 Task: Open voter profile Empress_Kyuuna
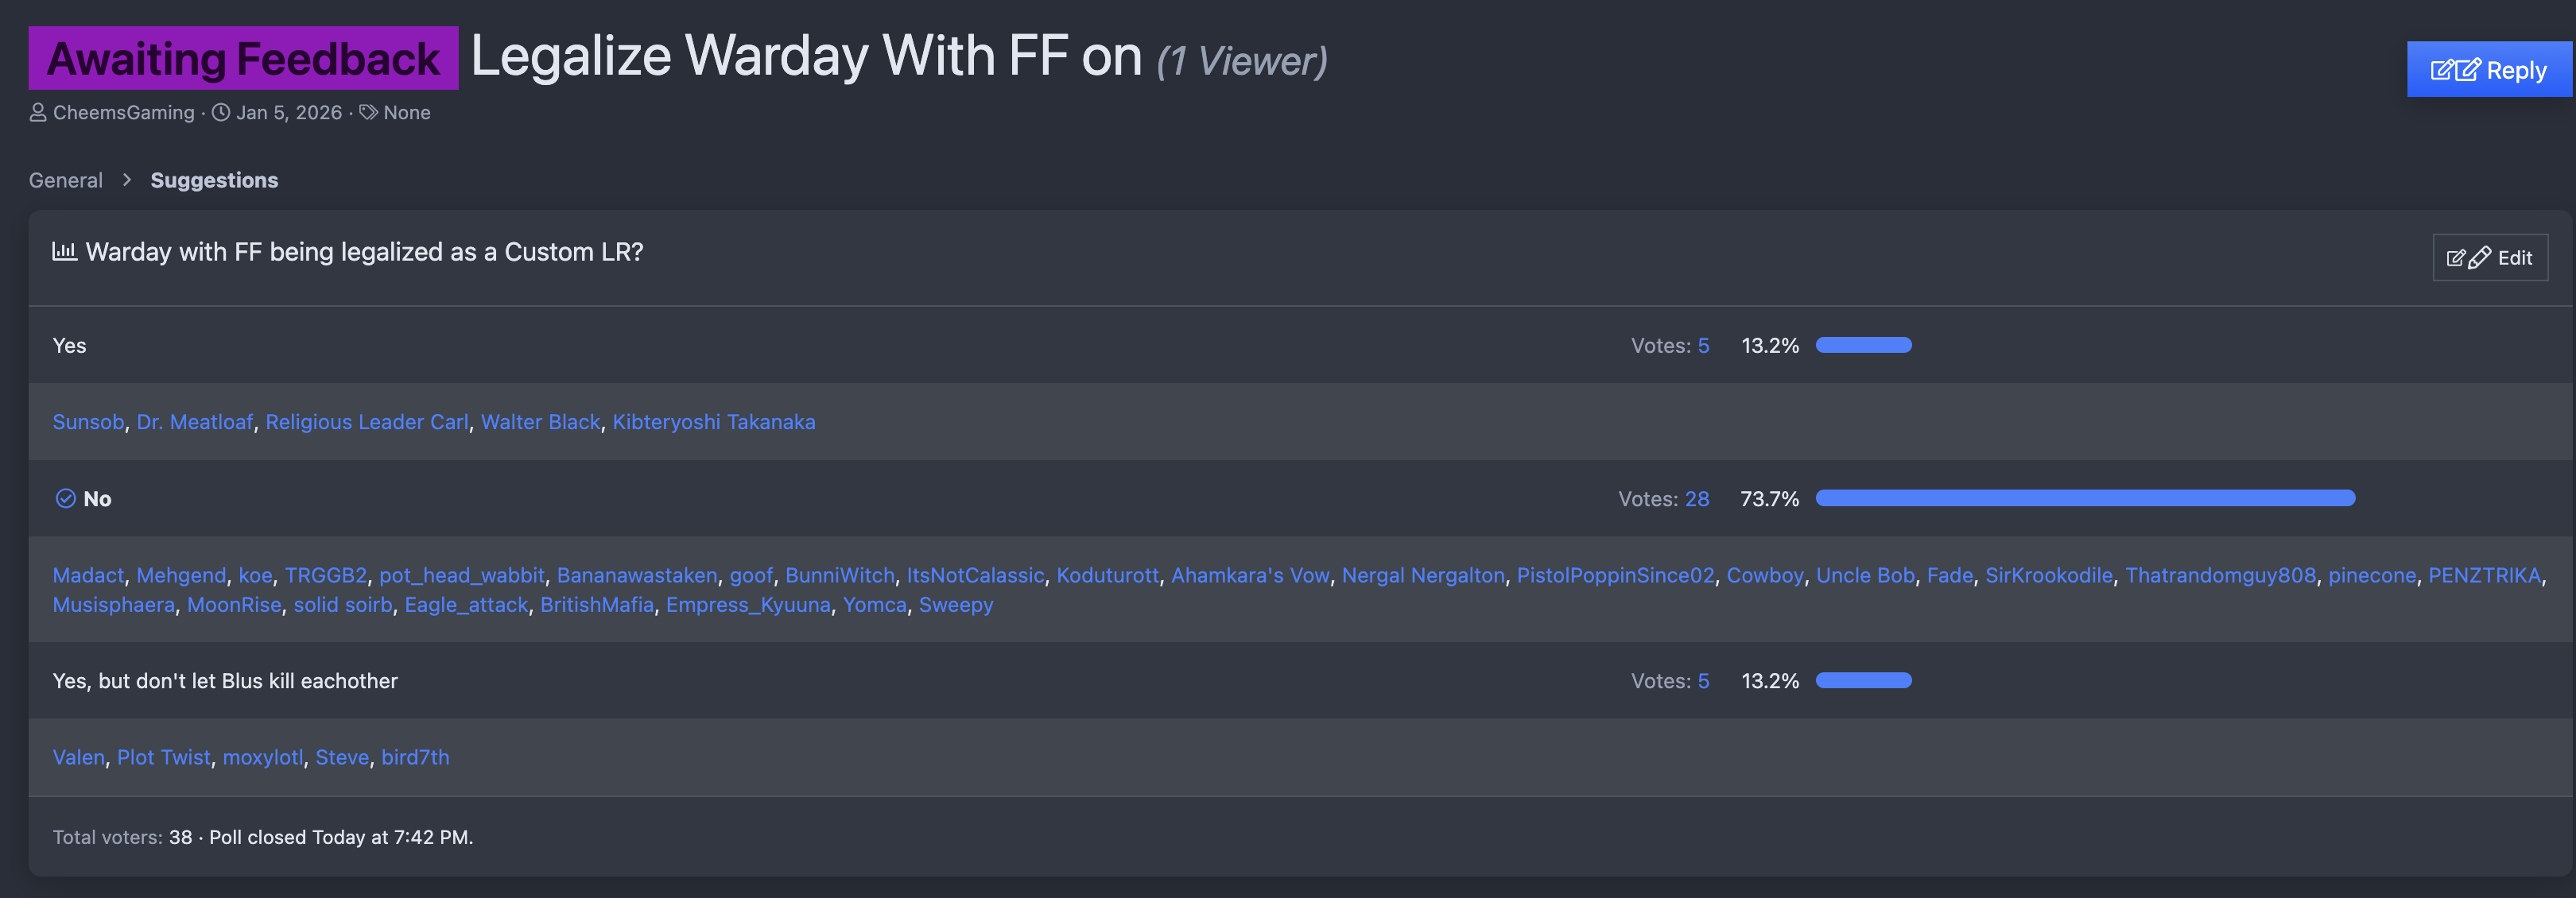click(x=748, y=605)
